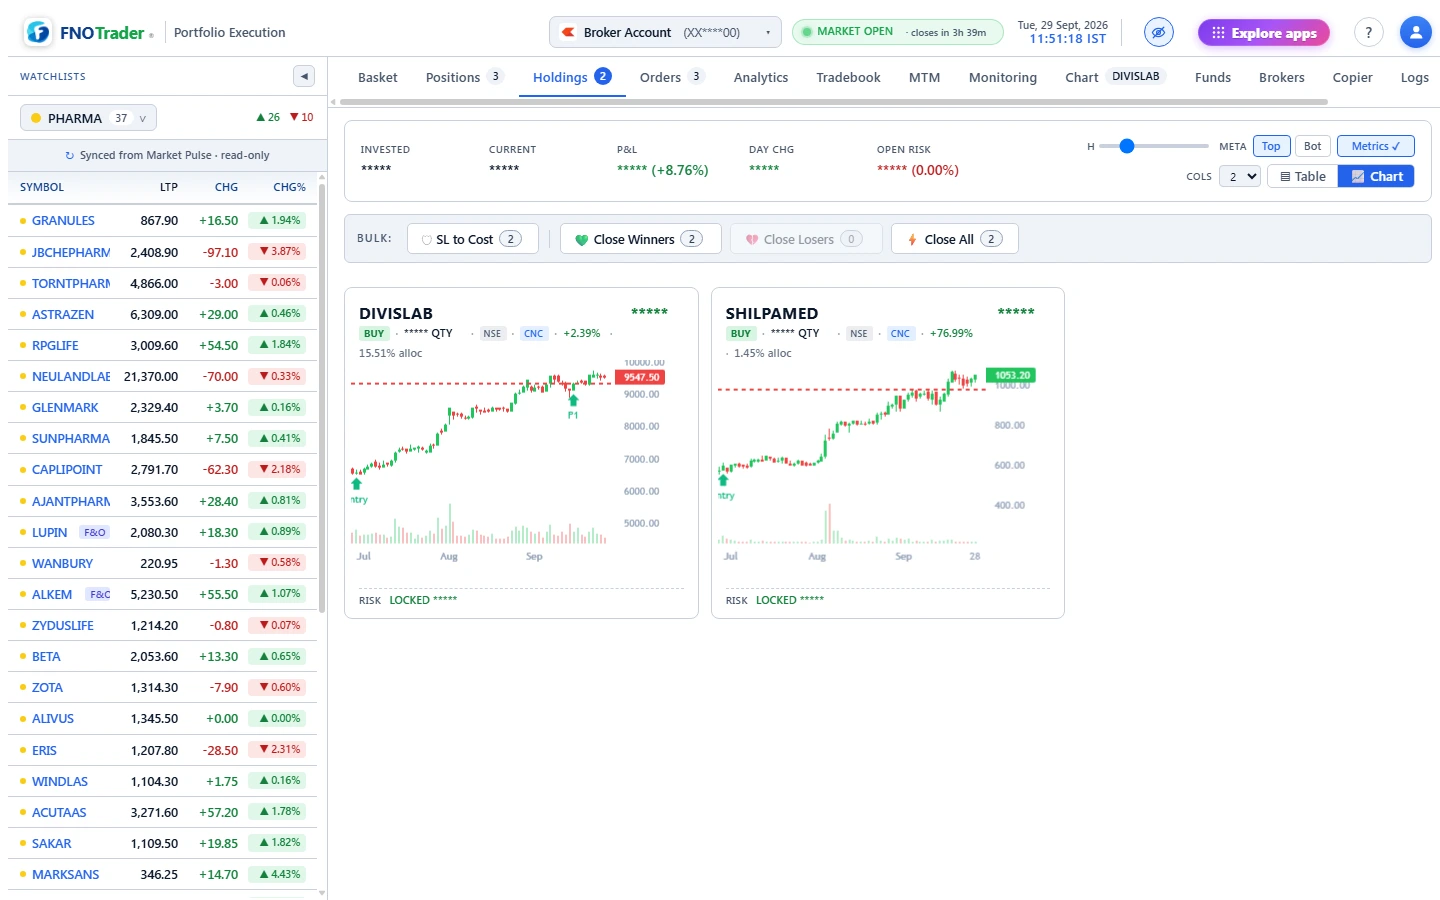Click the NSE tag on SHILPAMED card

click(x=859, y=334)
